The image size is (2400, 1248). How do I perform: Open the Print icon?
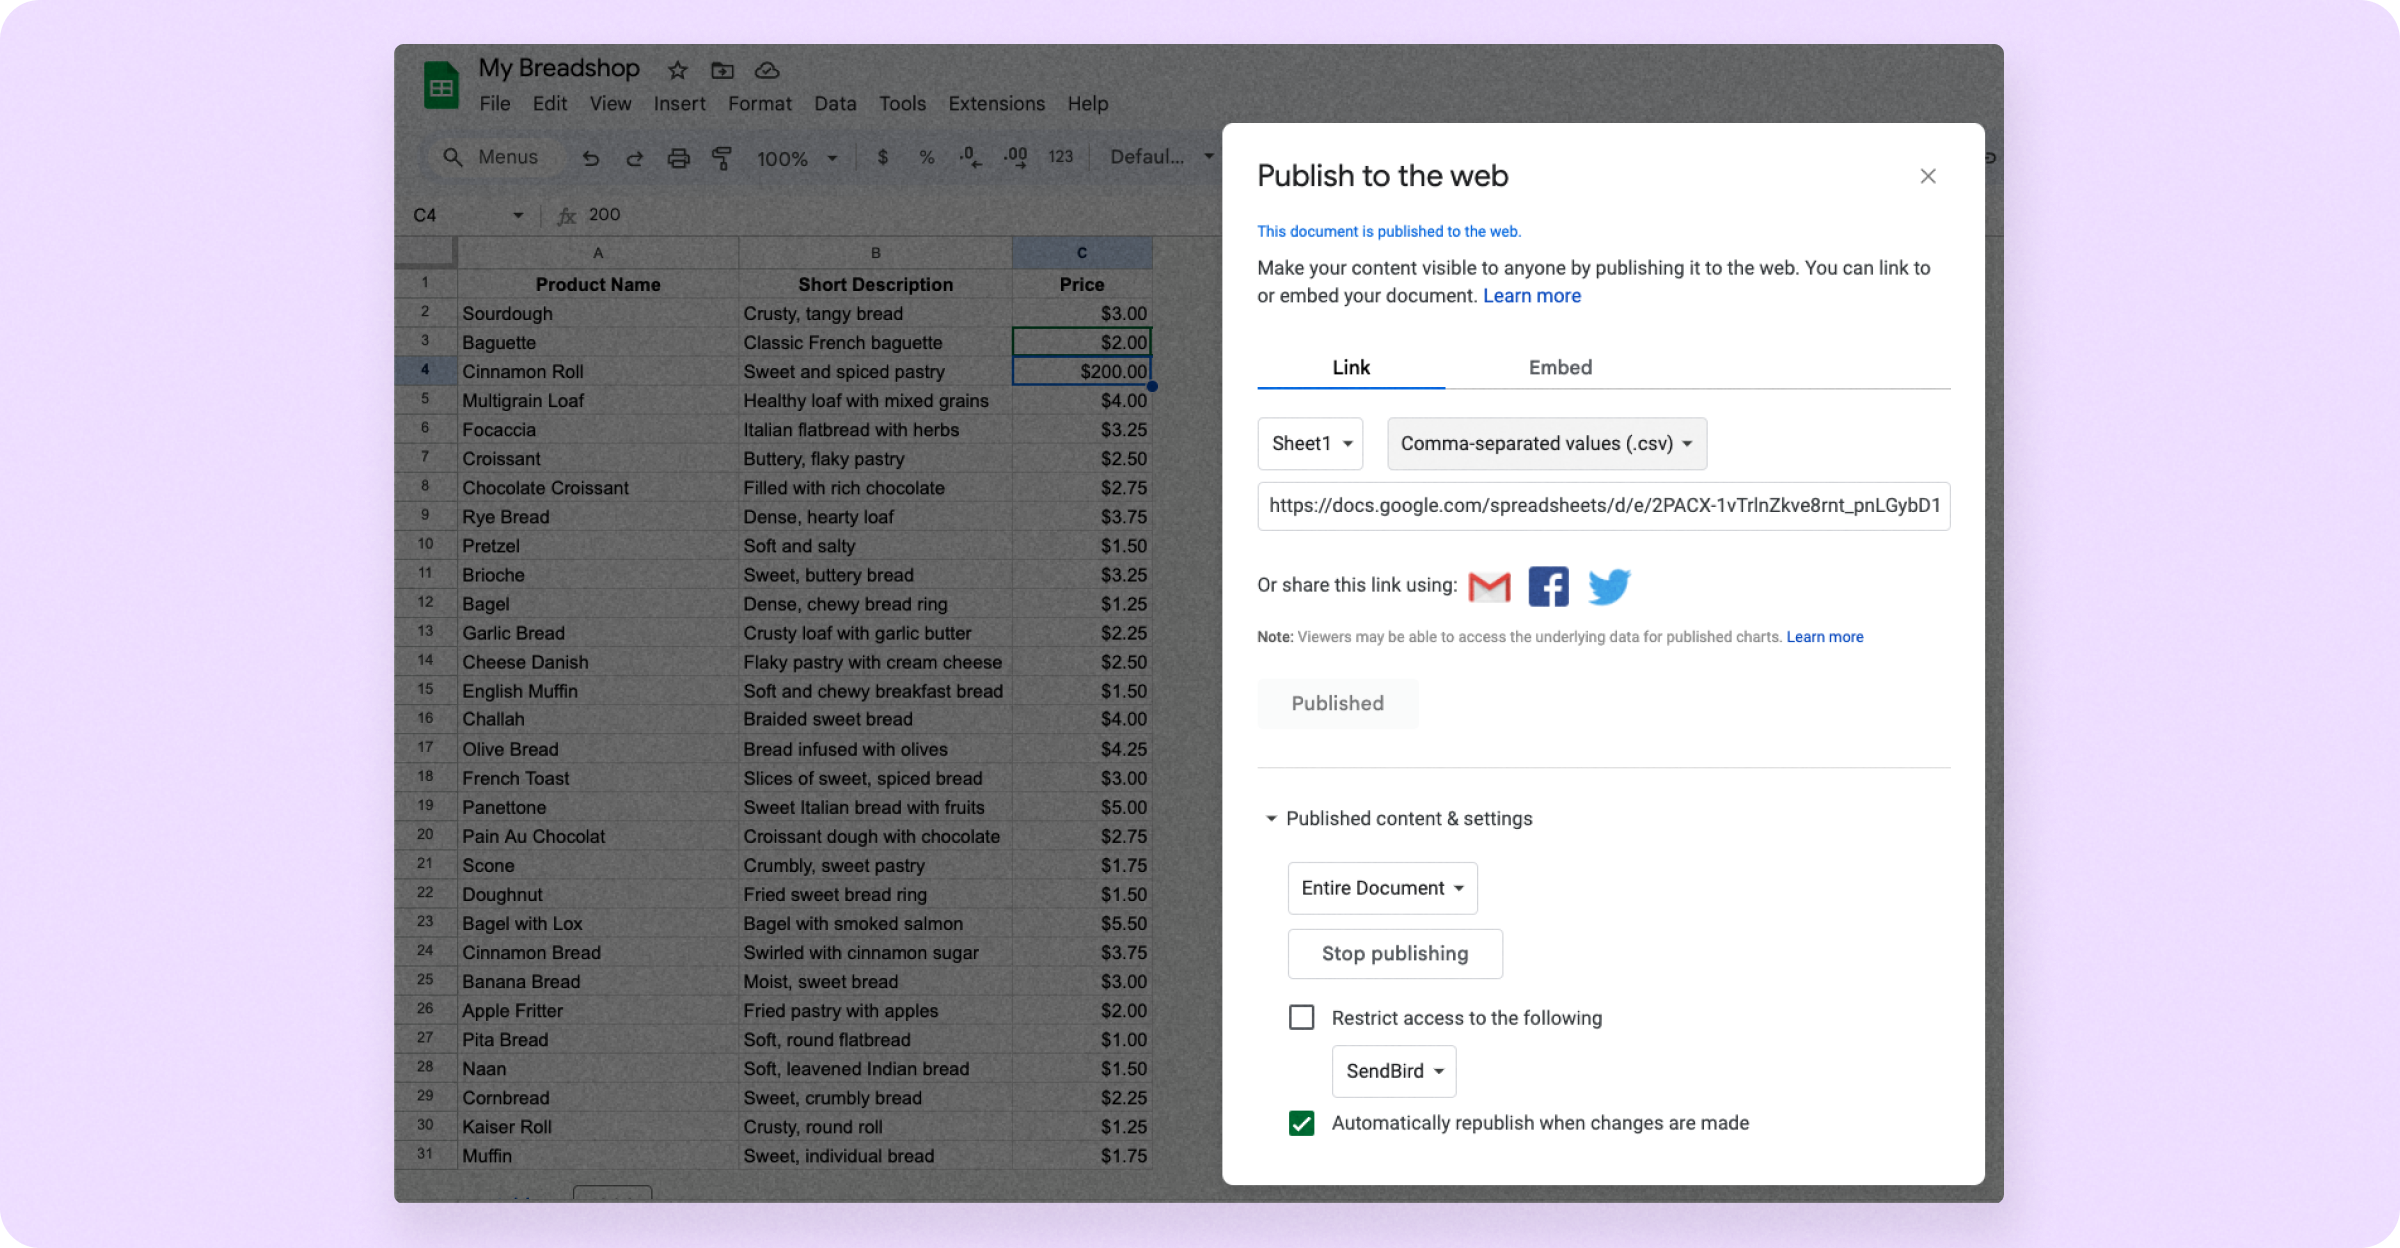pos(679,158)
